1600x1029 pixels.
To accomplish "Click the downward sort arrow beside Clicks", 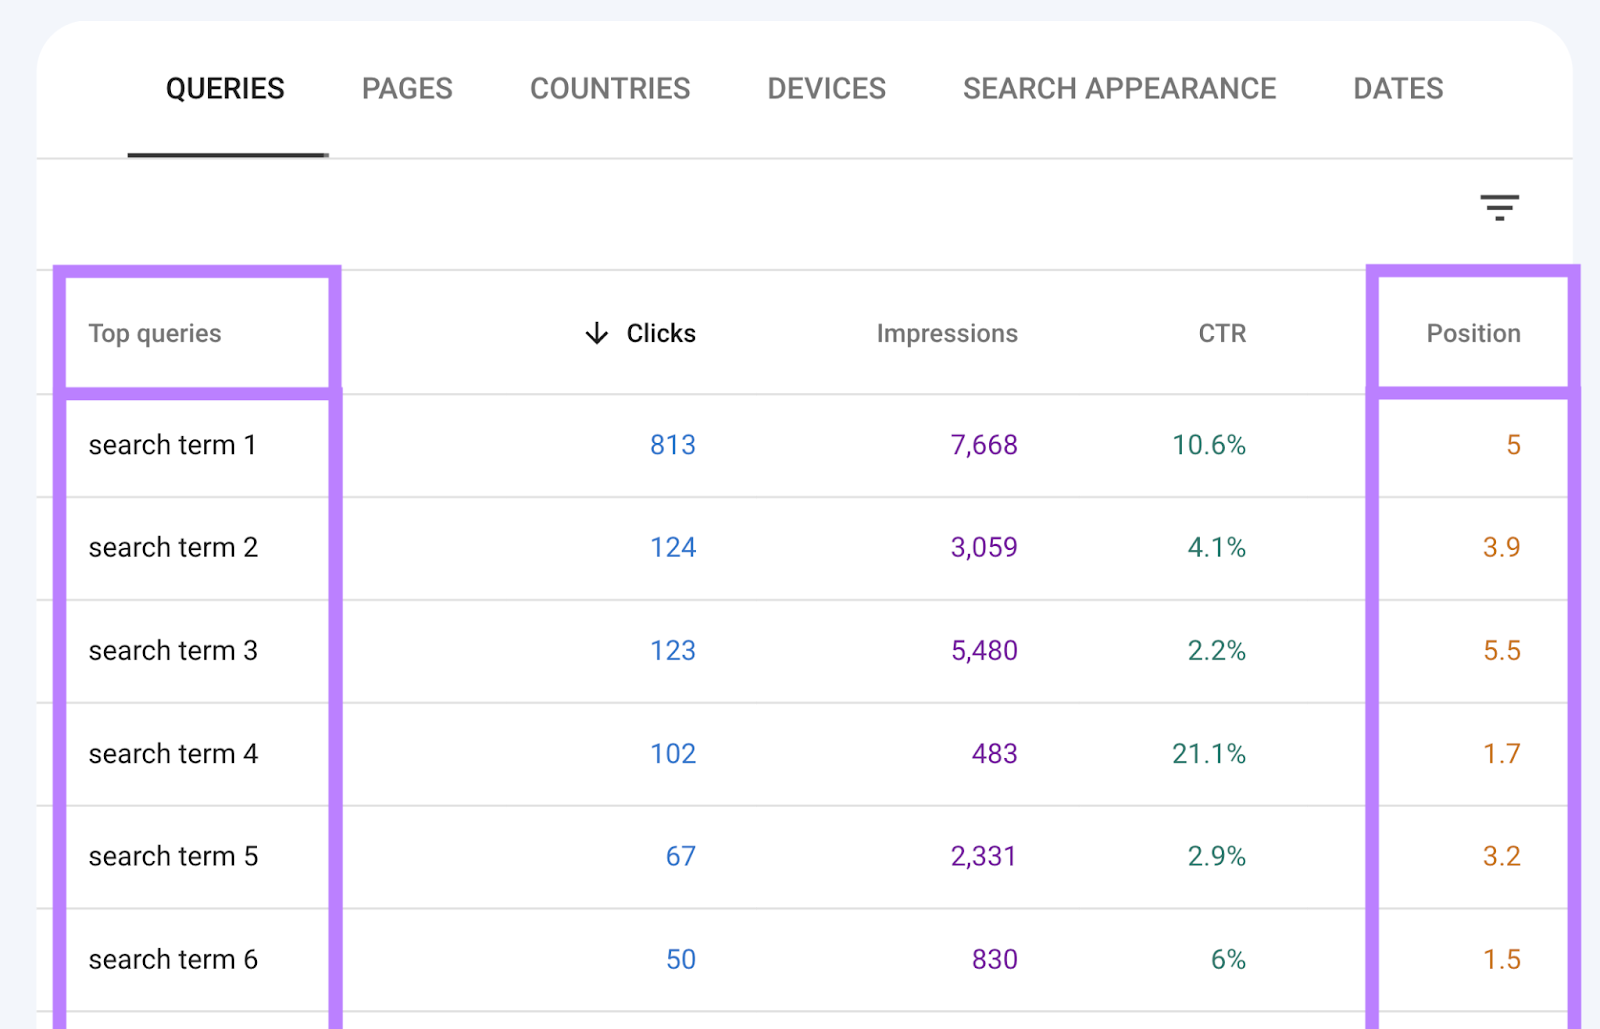I will [x=595, y=333].
